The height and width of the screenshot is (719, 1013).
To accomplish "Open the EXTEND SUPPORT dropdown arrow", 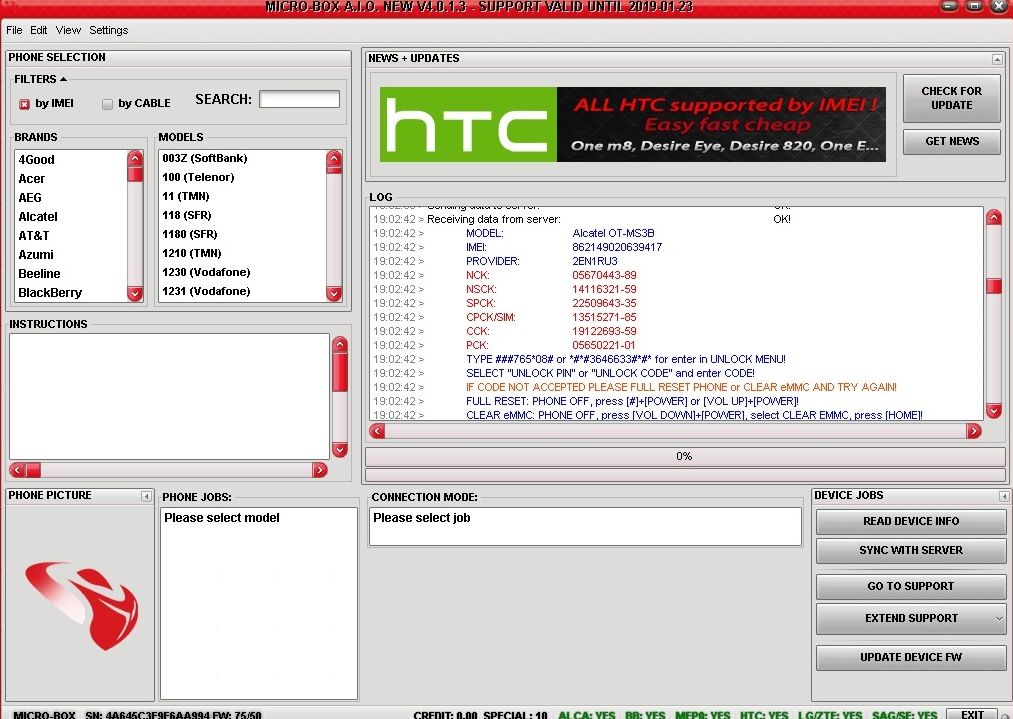I will pos(999,619).
